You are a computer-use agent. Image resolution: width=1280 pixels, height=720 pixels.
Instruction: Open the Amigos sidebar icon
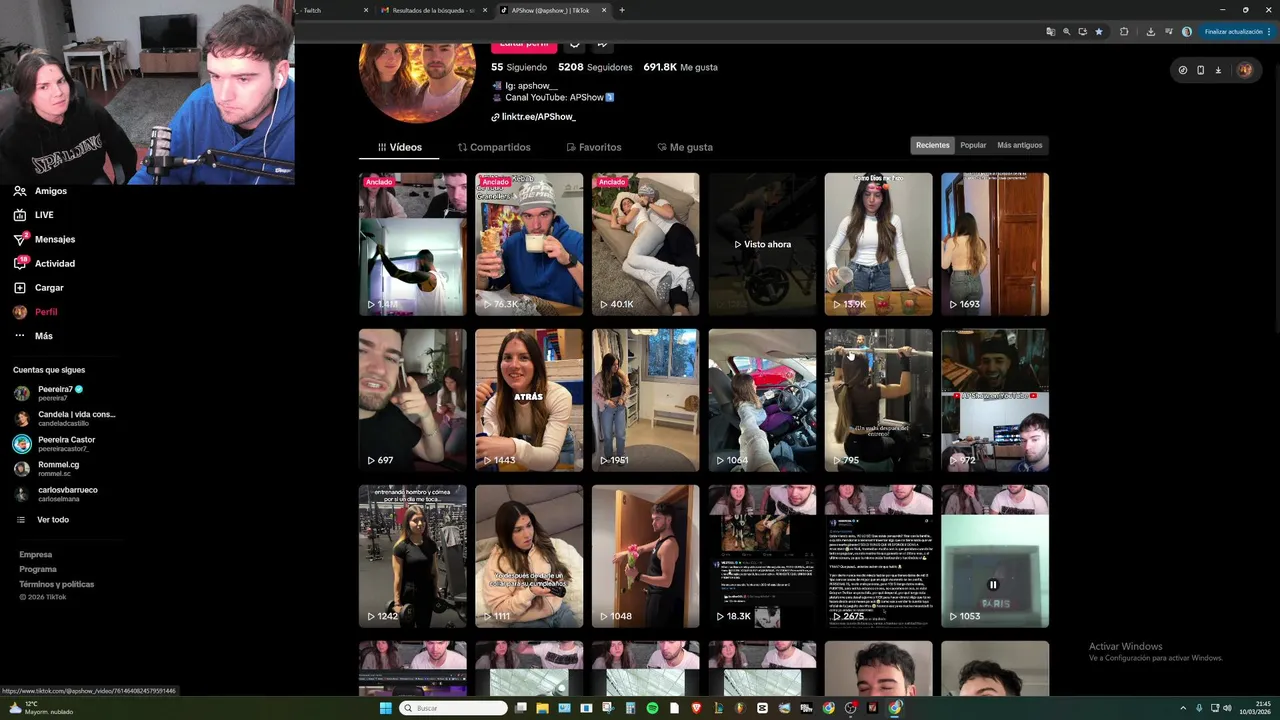[x=20, y=191]
